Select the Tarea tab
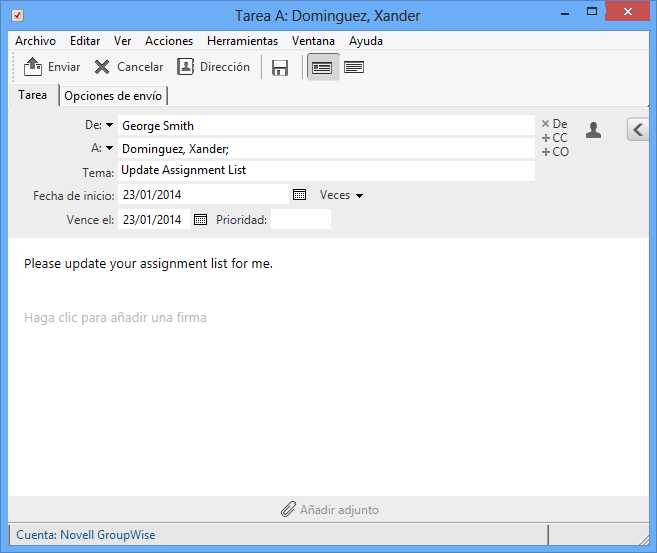This screenshot has width=657, height=553. [33, 95]
